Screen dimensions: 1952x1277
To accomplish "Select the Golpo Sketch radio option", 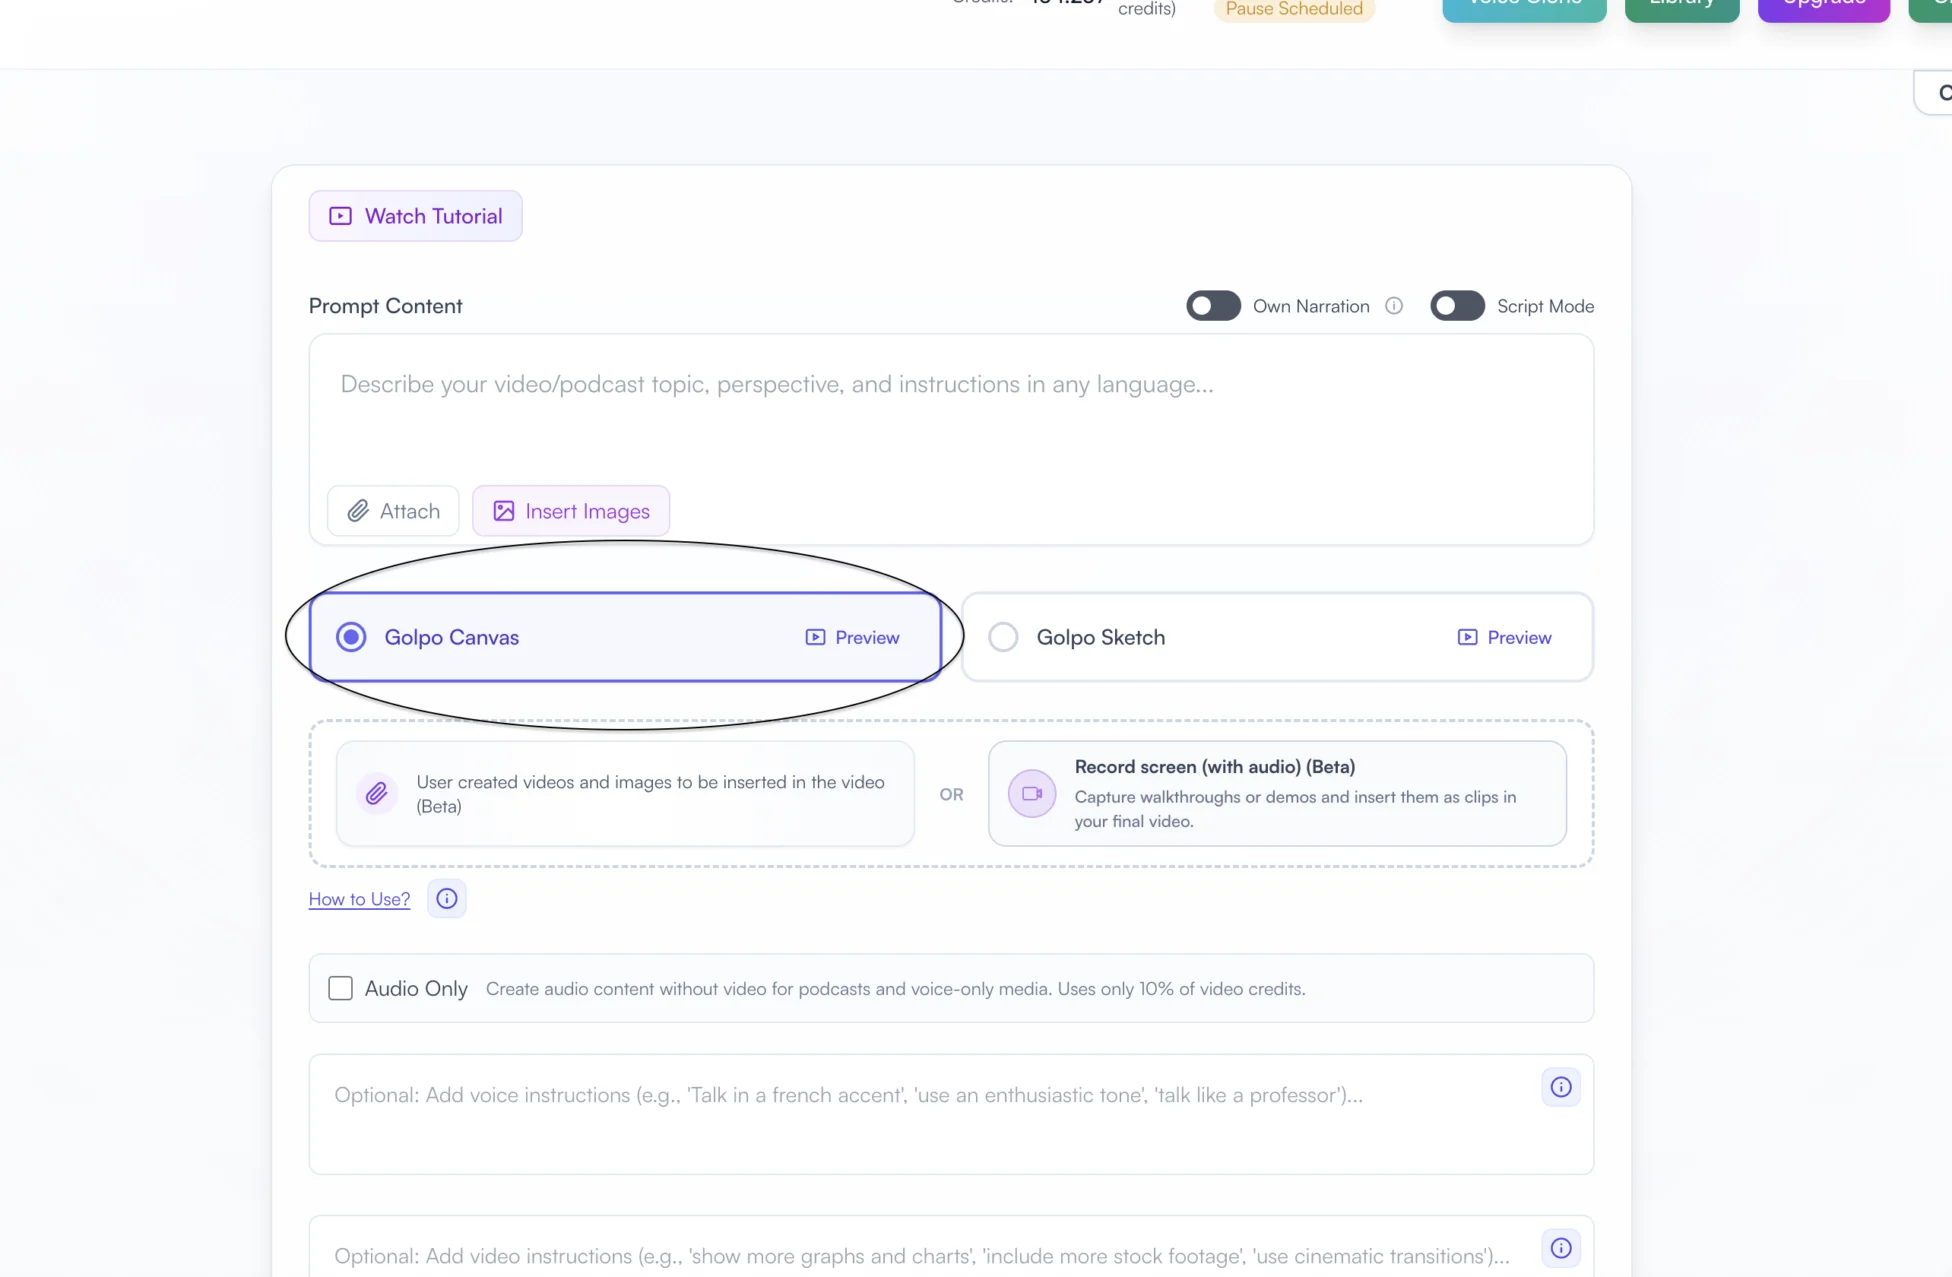I will pos(1003,637).
